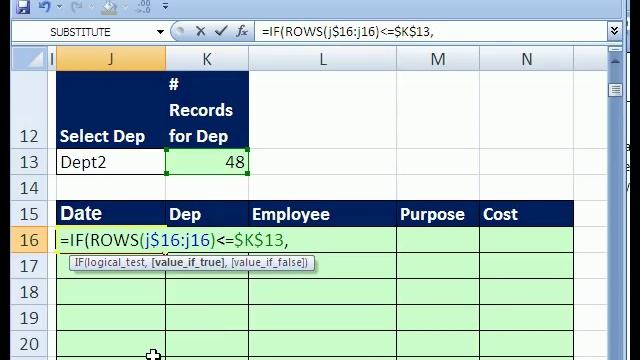Click the Save icon in quick access toolbar
The height and width of the screenshot is (360, 640).
[x=23, y=7]
